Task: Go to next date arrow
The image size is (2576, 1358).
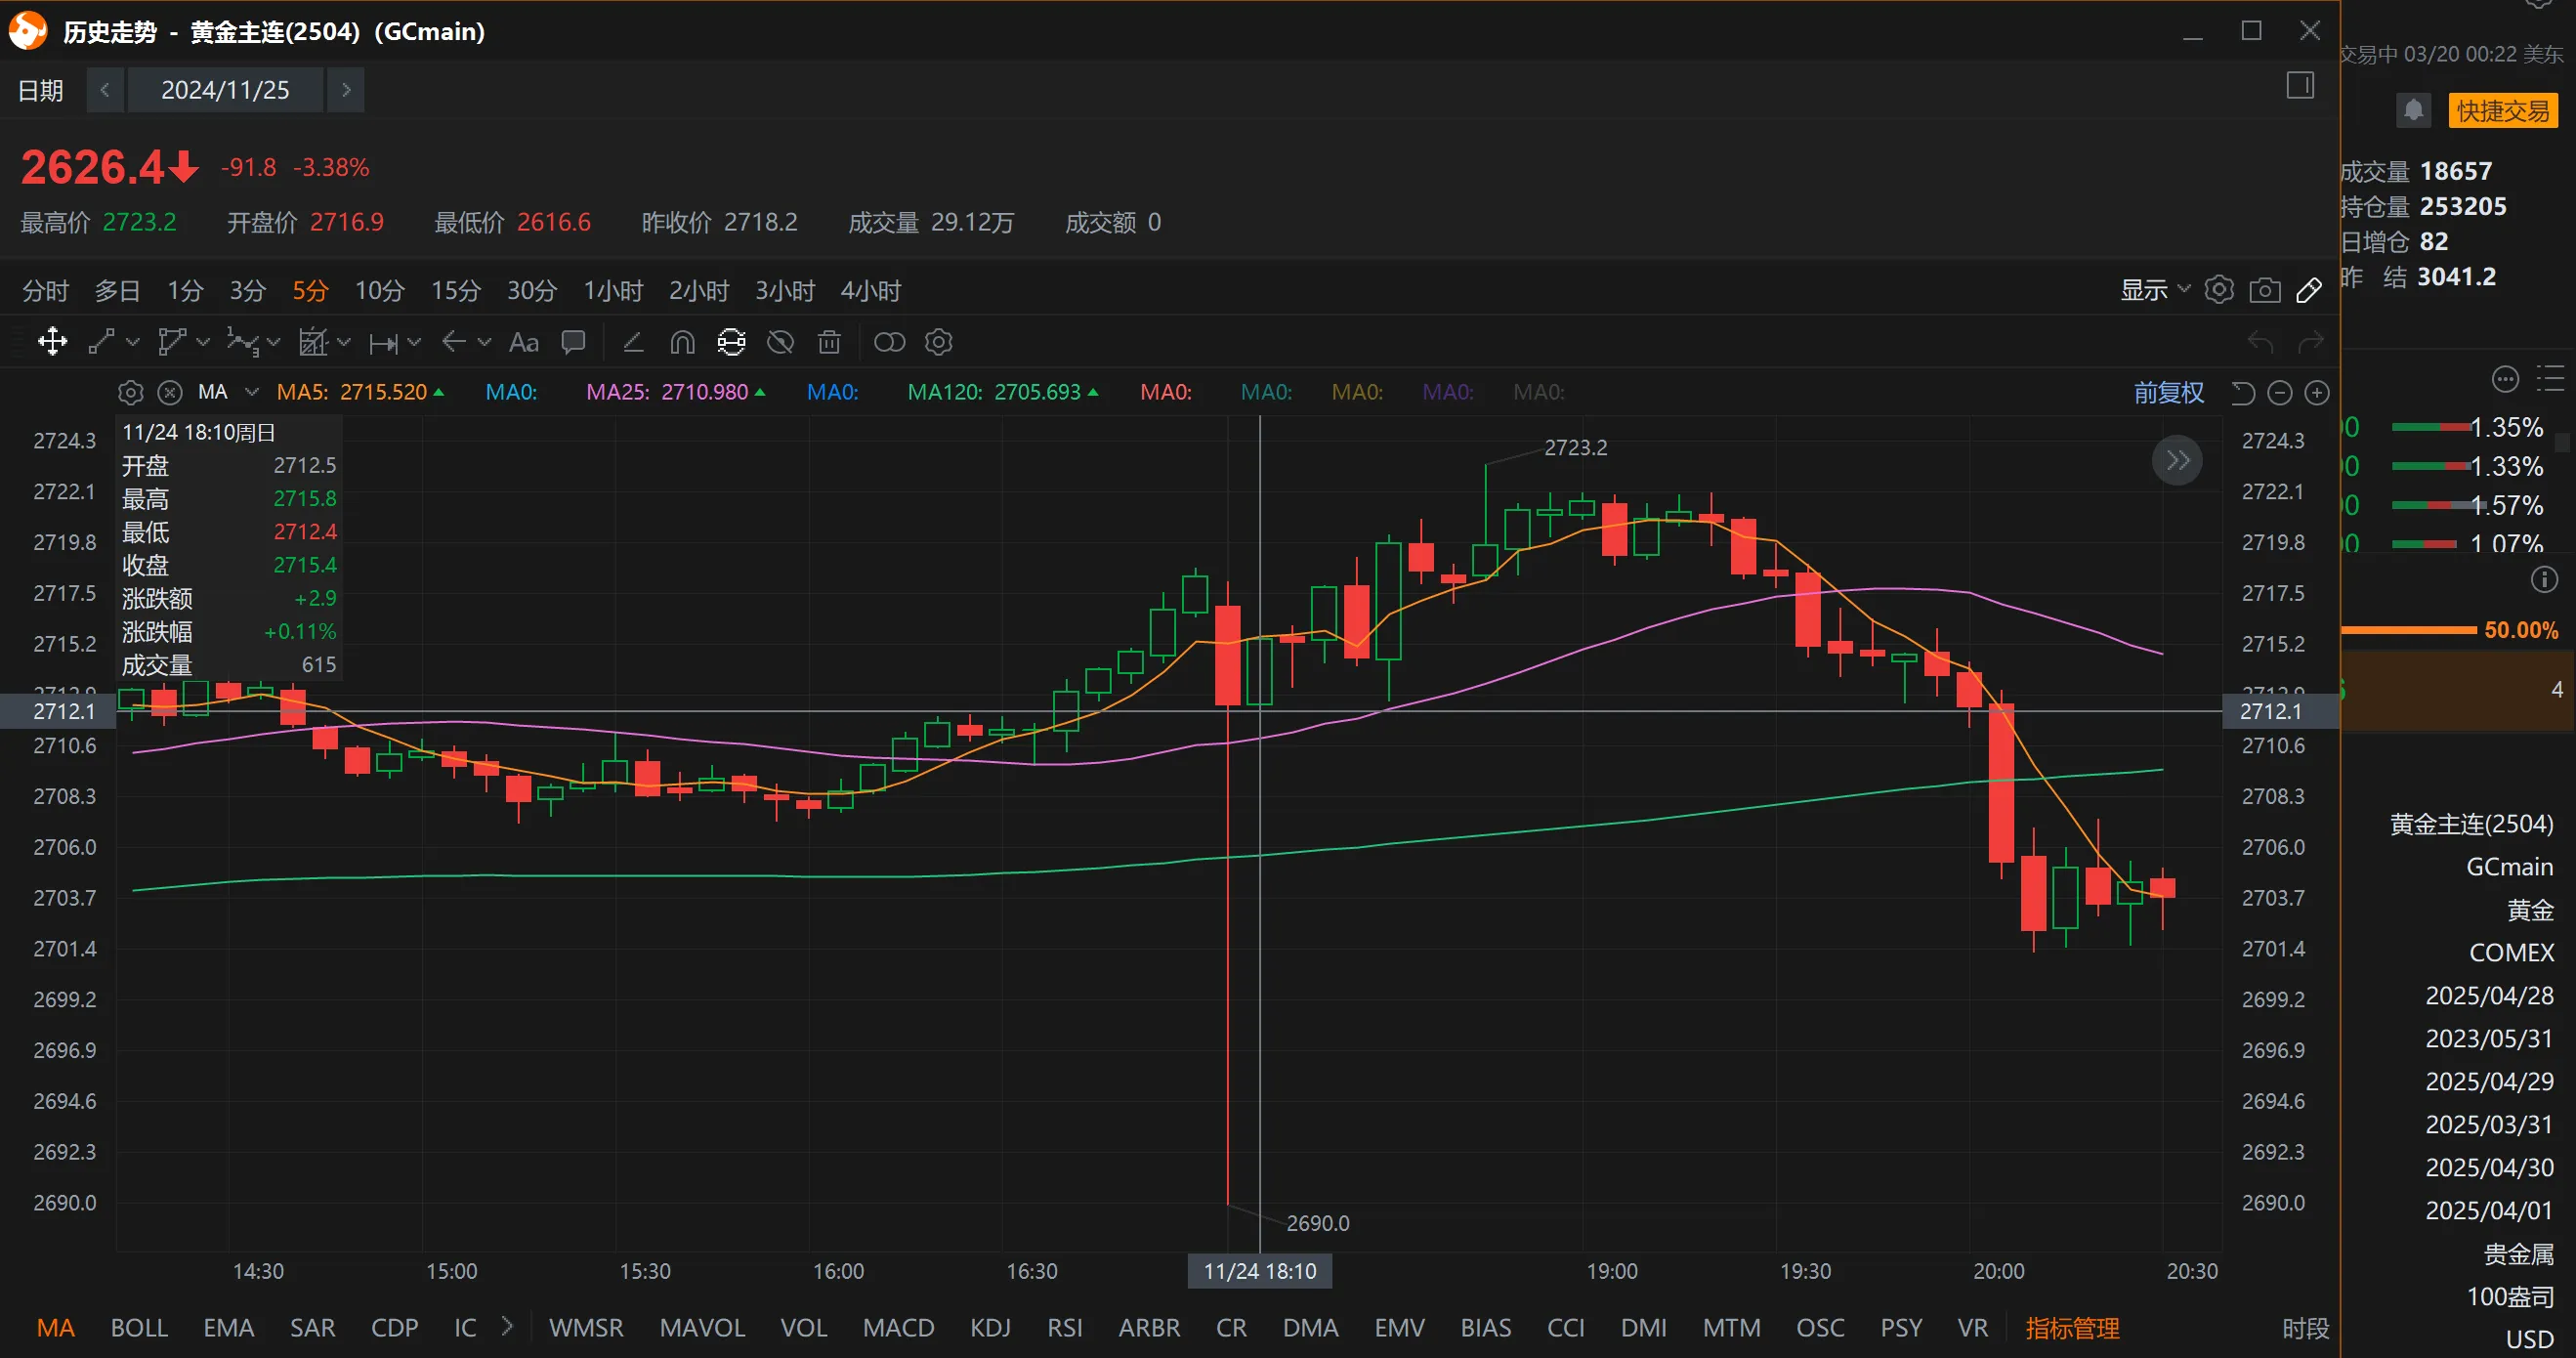Action: coord(346,90)
